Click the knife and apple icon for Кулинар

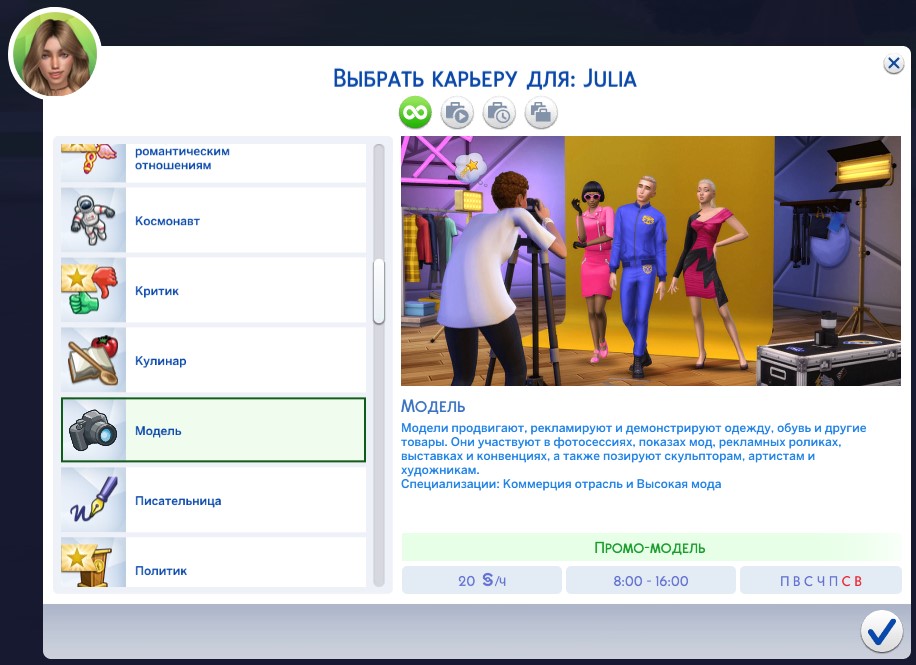92,358
